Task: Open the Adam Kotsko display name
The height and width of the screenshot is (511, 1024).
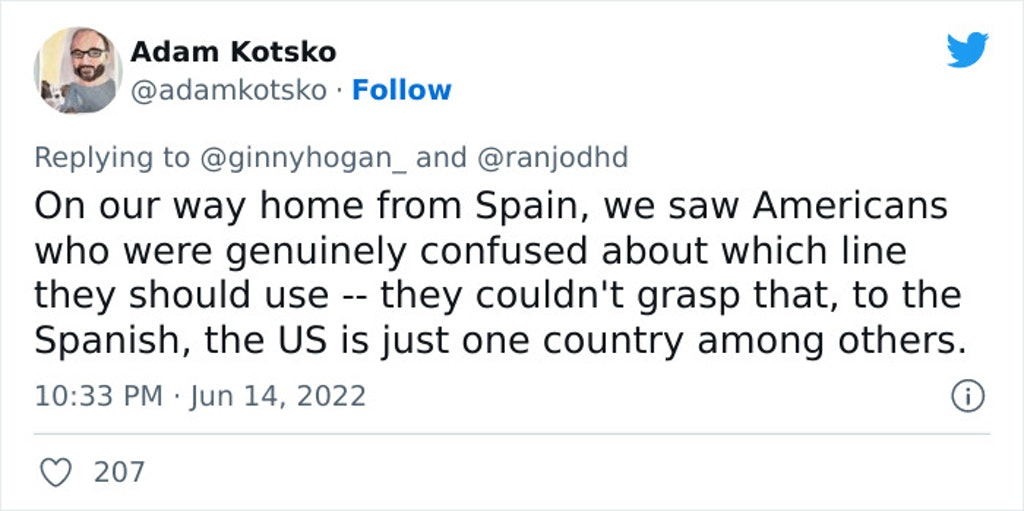Action: tap(233, 52)
